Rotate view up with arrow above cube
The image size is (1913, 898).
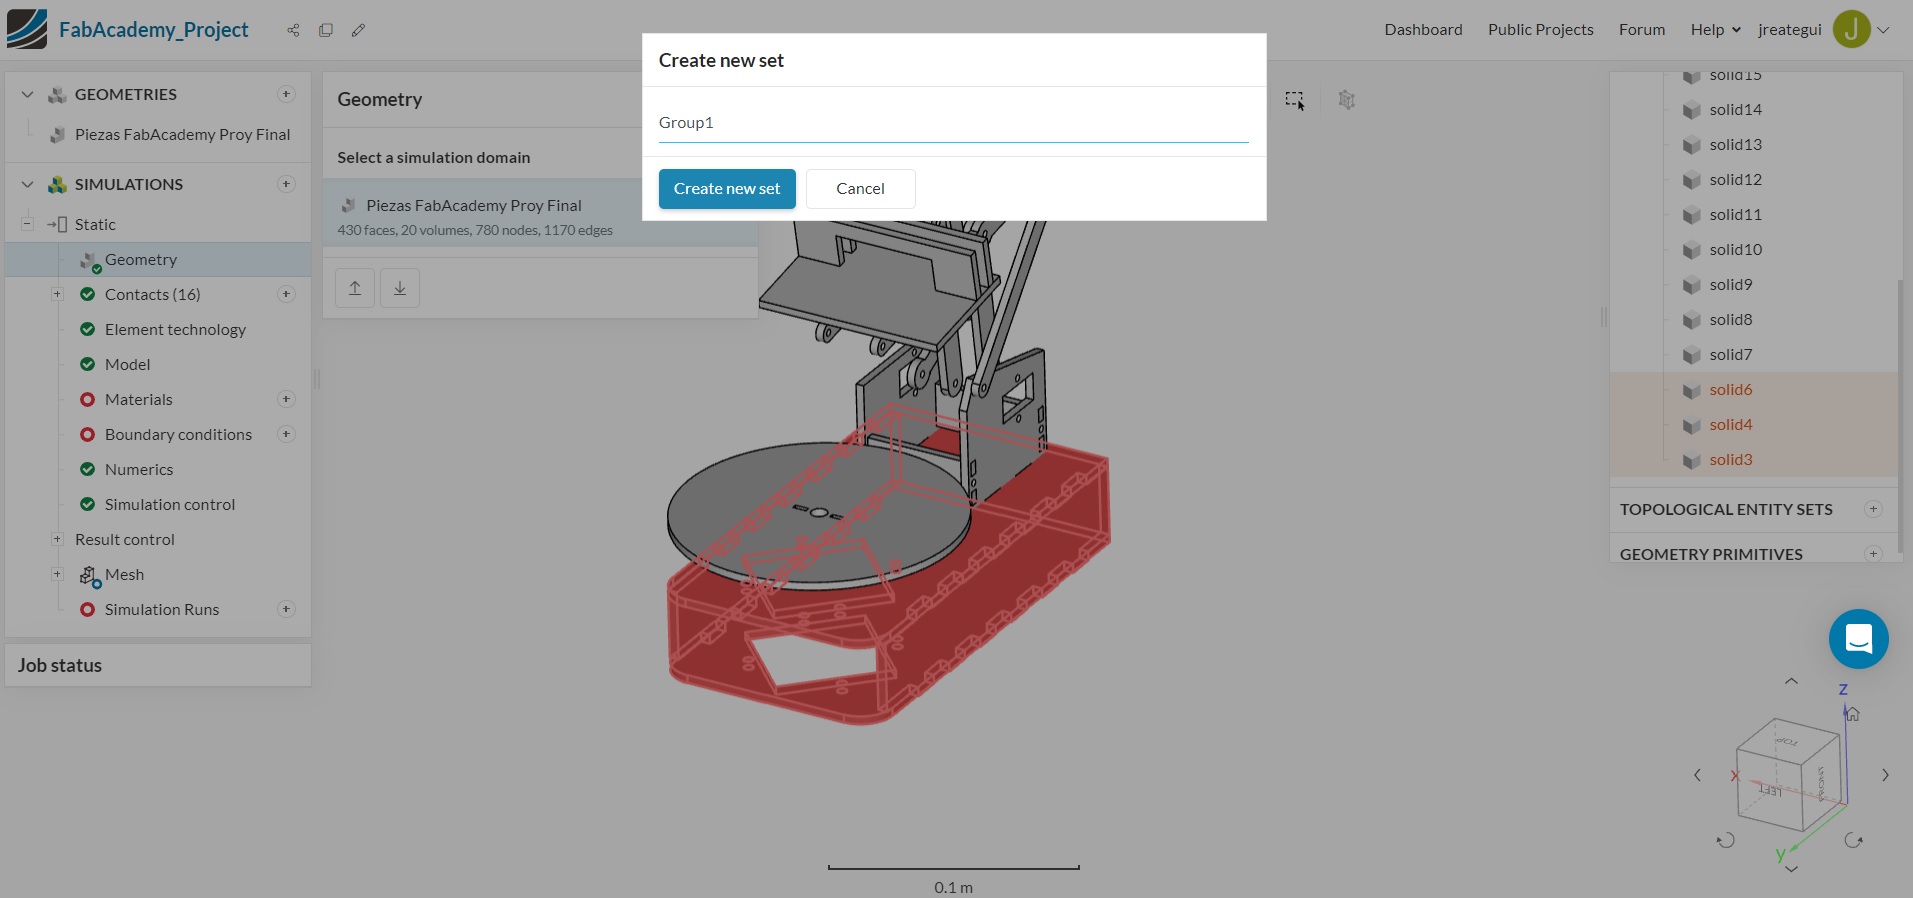pos(1791,681)
